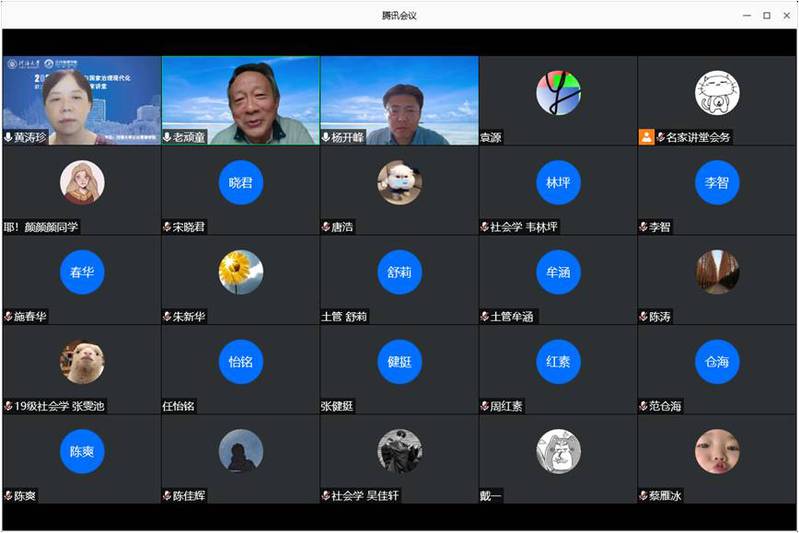Minimize the 腾讯会议 window
This screenshot has width=799, height=533.
(746, 15)
